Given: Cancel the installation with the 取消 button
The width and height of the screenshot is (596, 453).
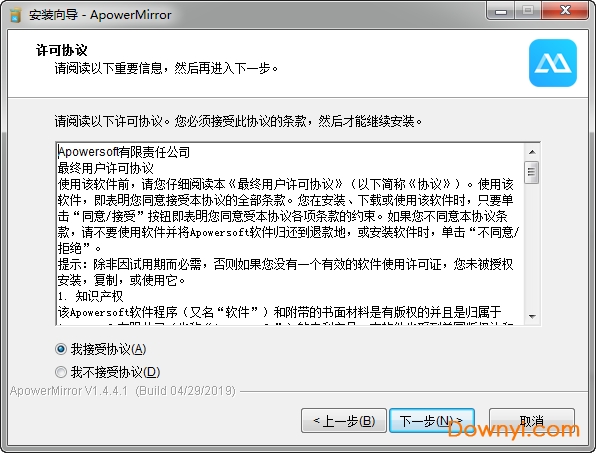Looking at the screenshot, I should point(531,421).
